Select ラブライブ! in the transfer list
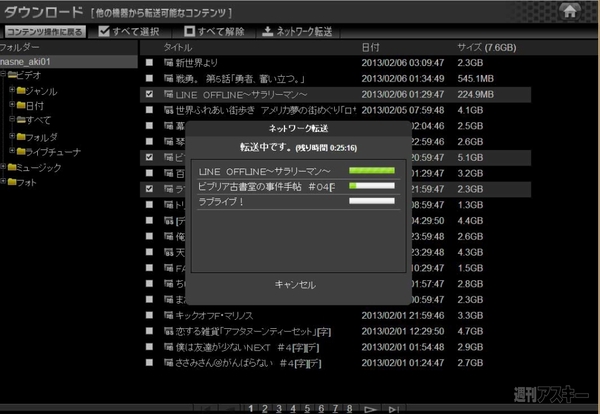 (221, 202)
